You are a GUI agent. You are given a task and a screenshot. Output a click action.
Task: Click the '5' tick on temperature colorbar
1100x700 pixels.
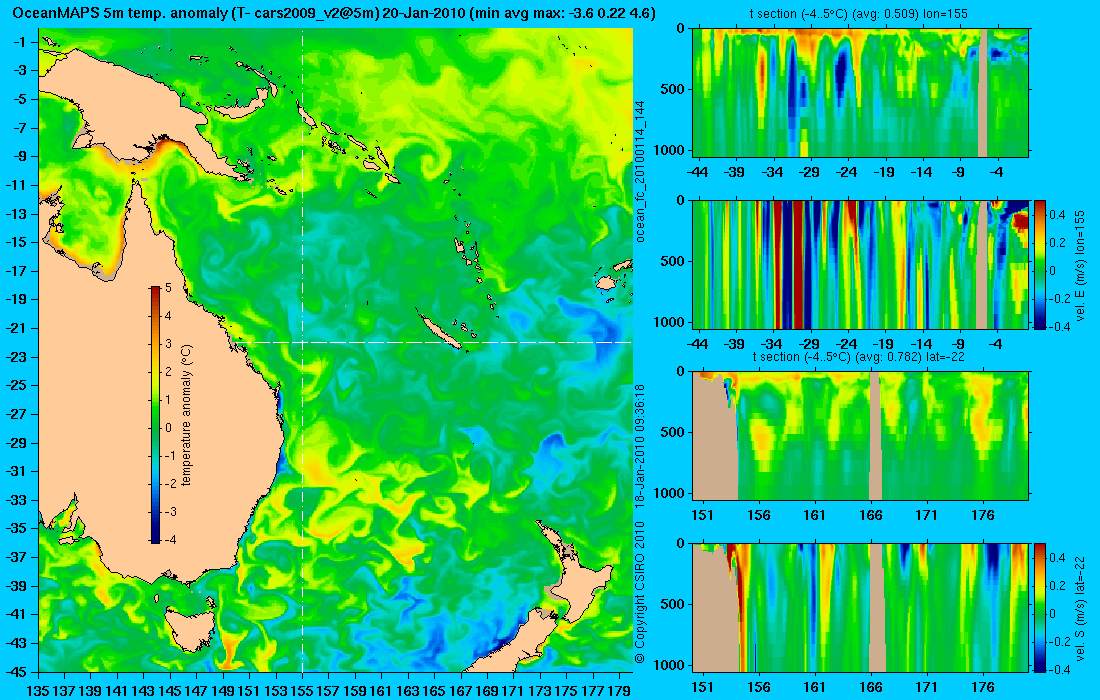(x=168, y=288)
